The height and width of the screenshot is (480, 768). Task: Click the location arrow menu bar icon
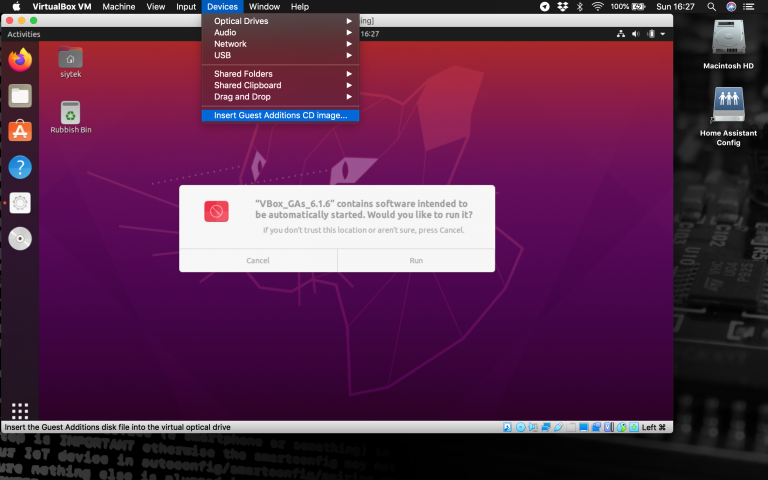(545, 6)
